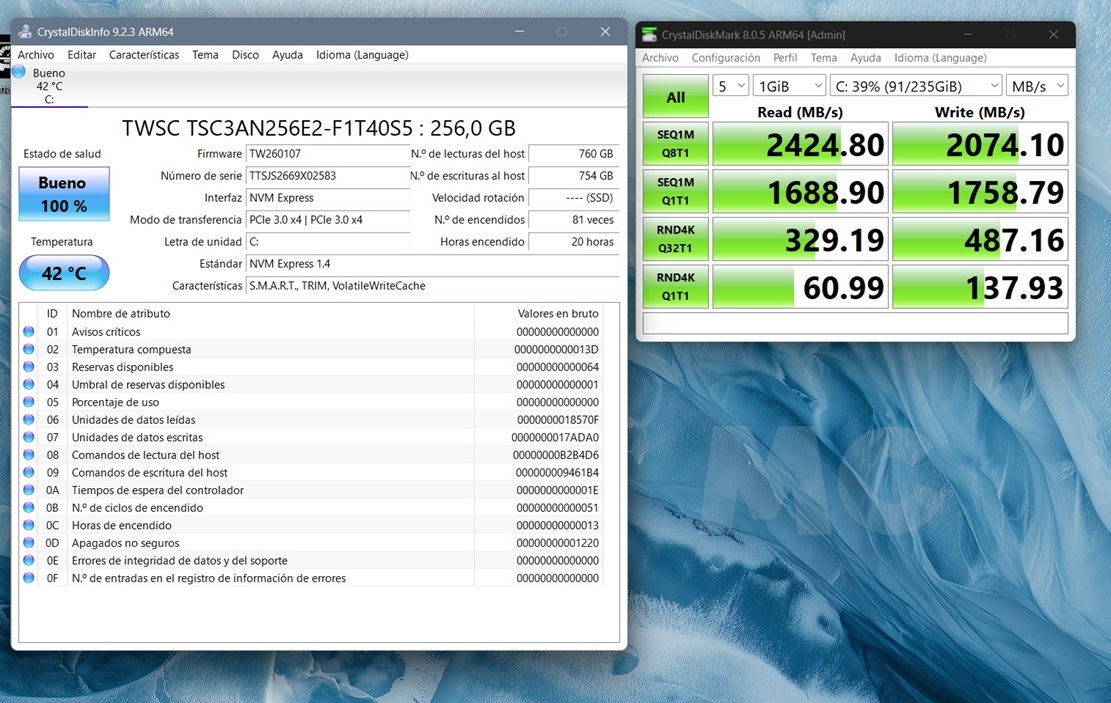Click the disk title TWSC TSC3AN256E2-F1T40S5
This screenshot has height=703, width=1111.
click(x=319, y=128)
